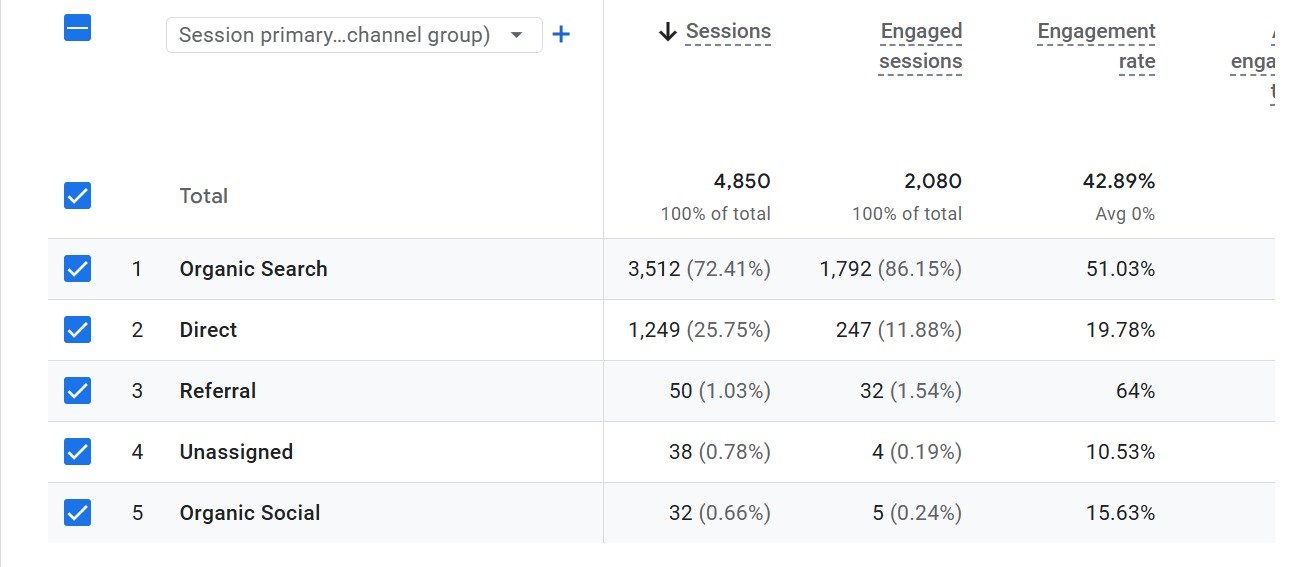The image size is (1315, 567).
Task: Uncheck the Total row checkbox
Action: (x=77, y=195)
